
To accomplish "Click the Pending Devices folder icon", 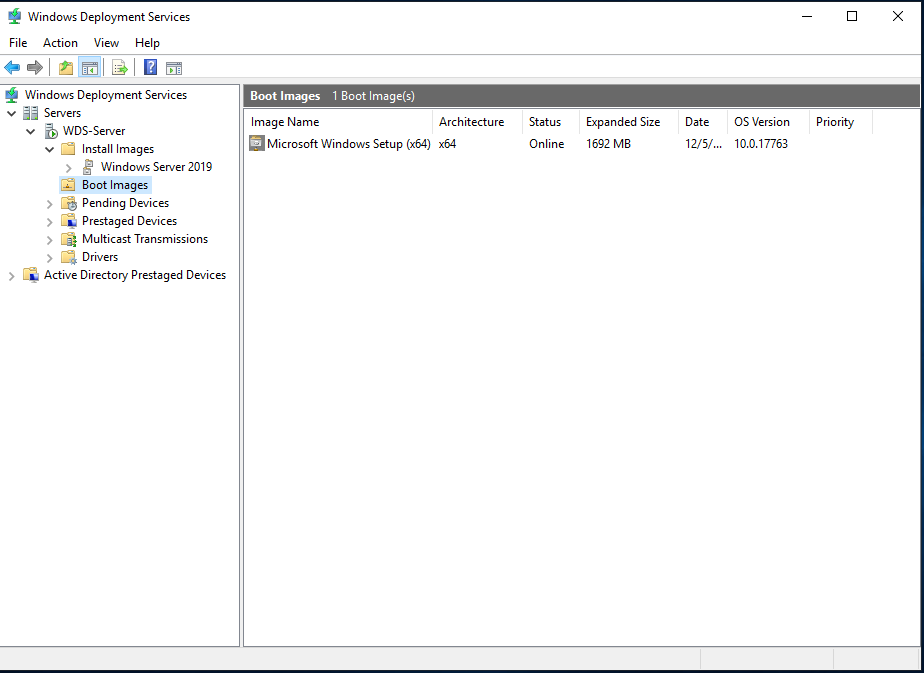I will pyautogui.click(x=69, y=203).
